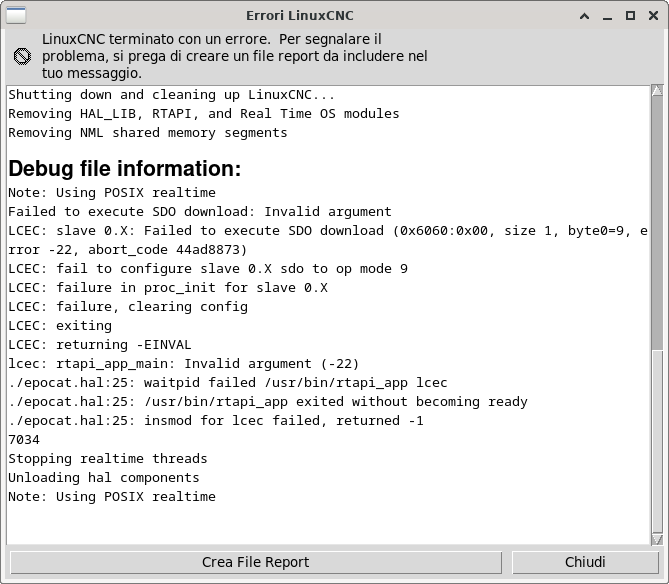The height and width of the screenshot is (584, 669).
Task: Click the 'Failed to execute SDO download' line
Action: 200,212
